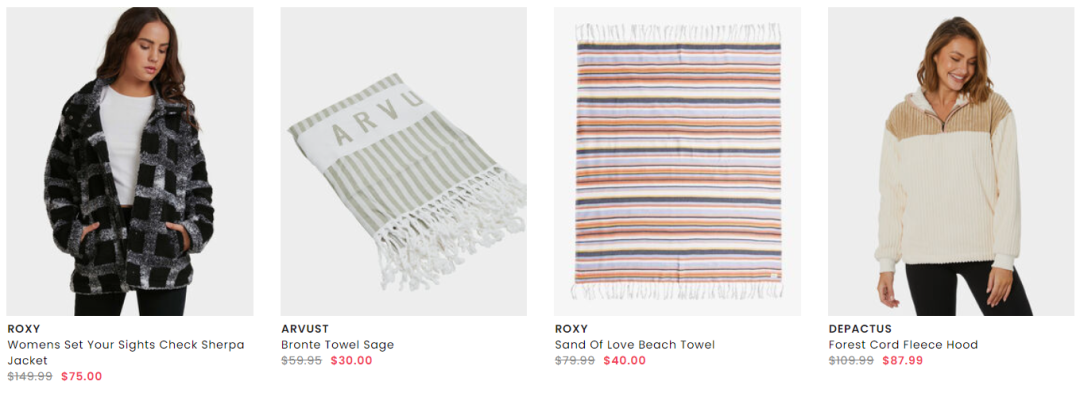
Task: Click the crossed-out $149.99 original price
Action: (x=30, y=377)
